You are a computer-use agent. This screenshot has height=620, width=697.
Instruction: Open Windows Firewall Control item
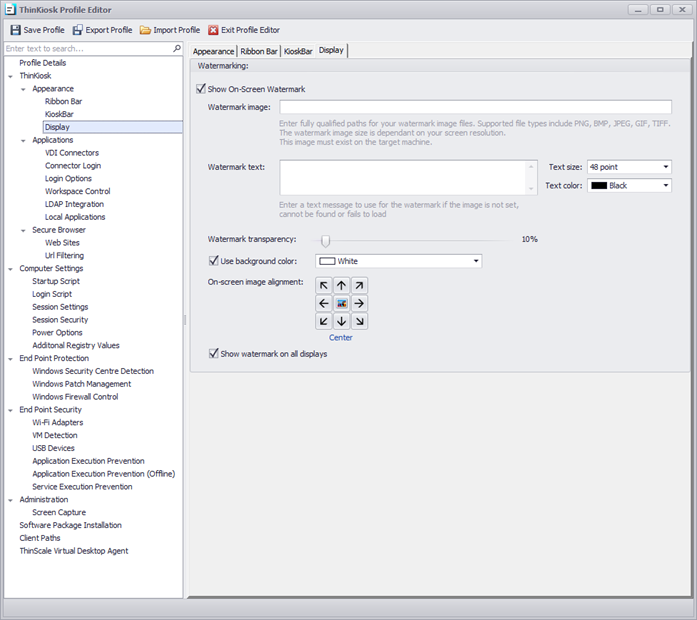click(75, 396)
